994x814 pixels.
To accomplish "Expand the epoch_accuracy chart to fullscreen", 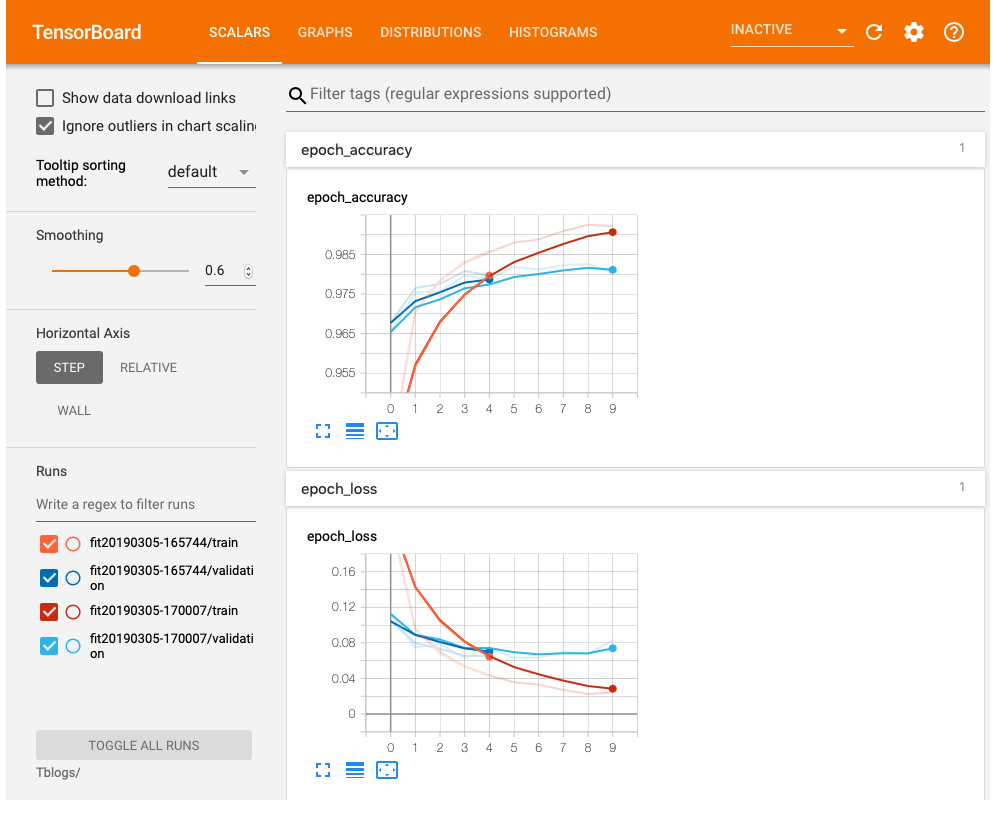I will [322, 431].
